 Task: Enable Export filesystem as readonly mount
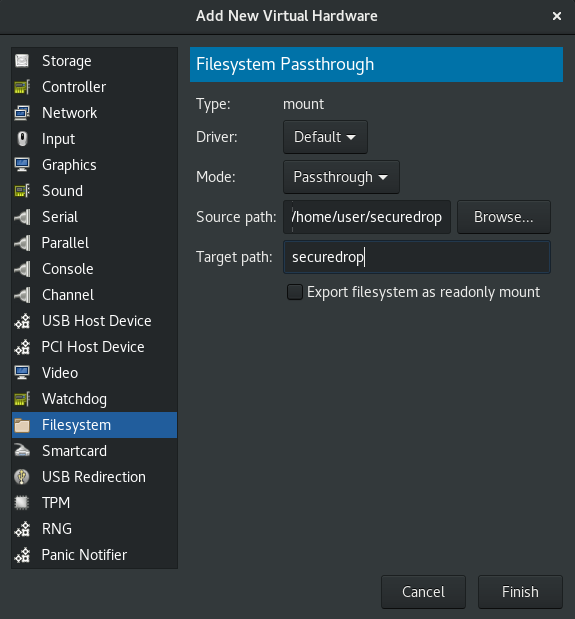(295, 292)
